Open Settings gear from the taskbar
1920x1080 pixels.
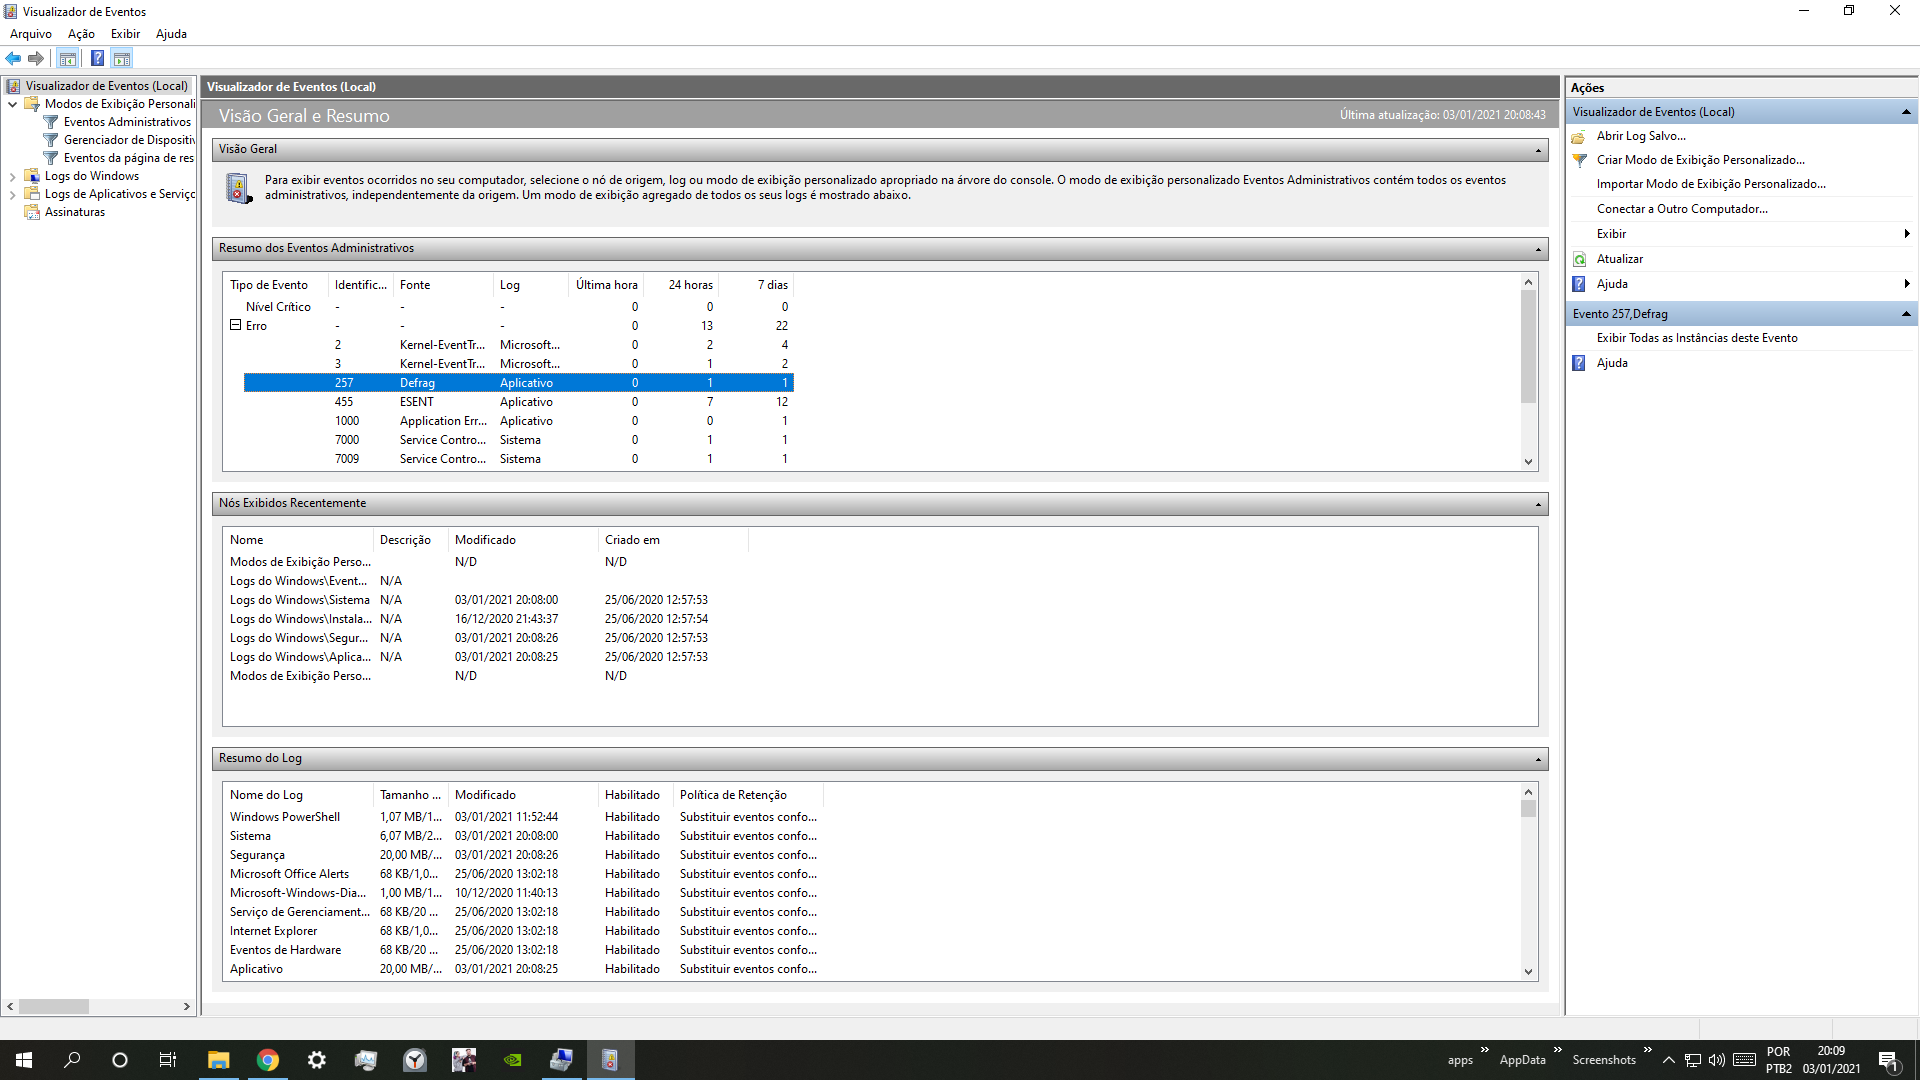point(316,1060)
